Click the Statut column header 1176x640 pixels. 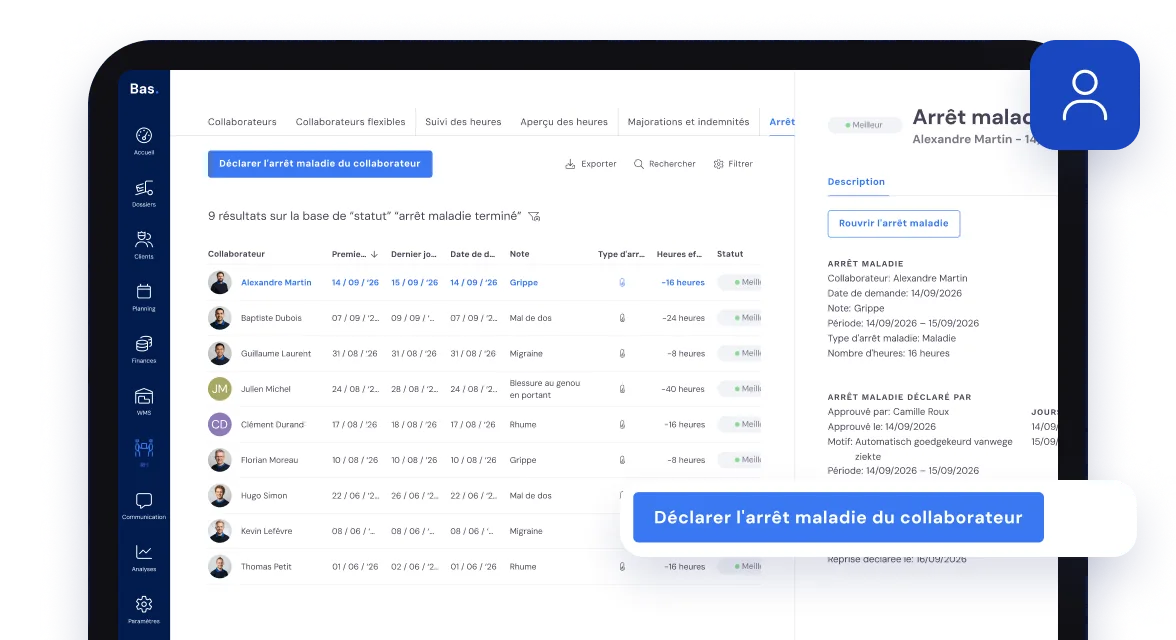tap(730, 254)
